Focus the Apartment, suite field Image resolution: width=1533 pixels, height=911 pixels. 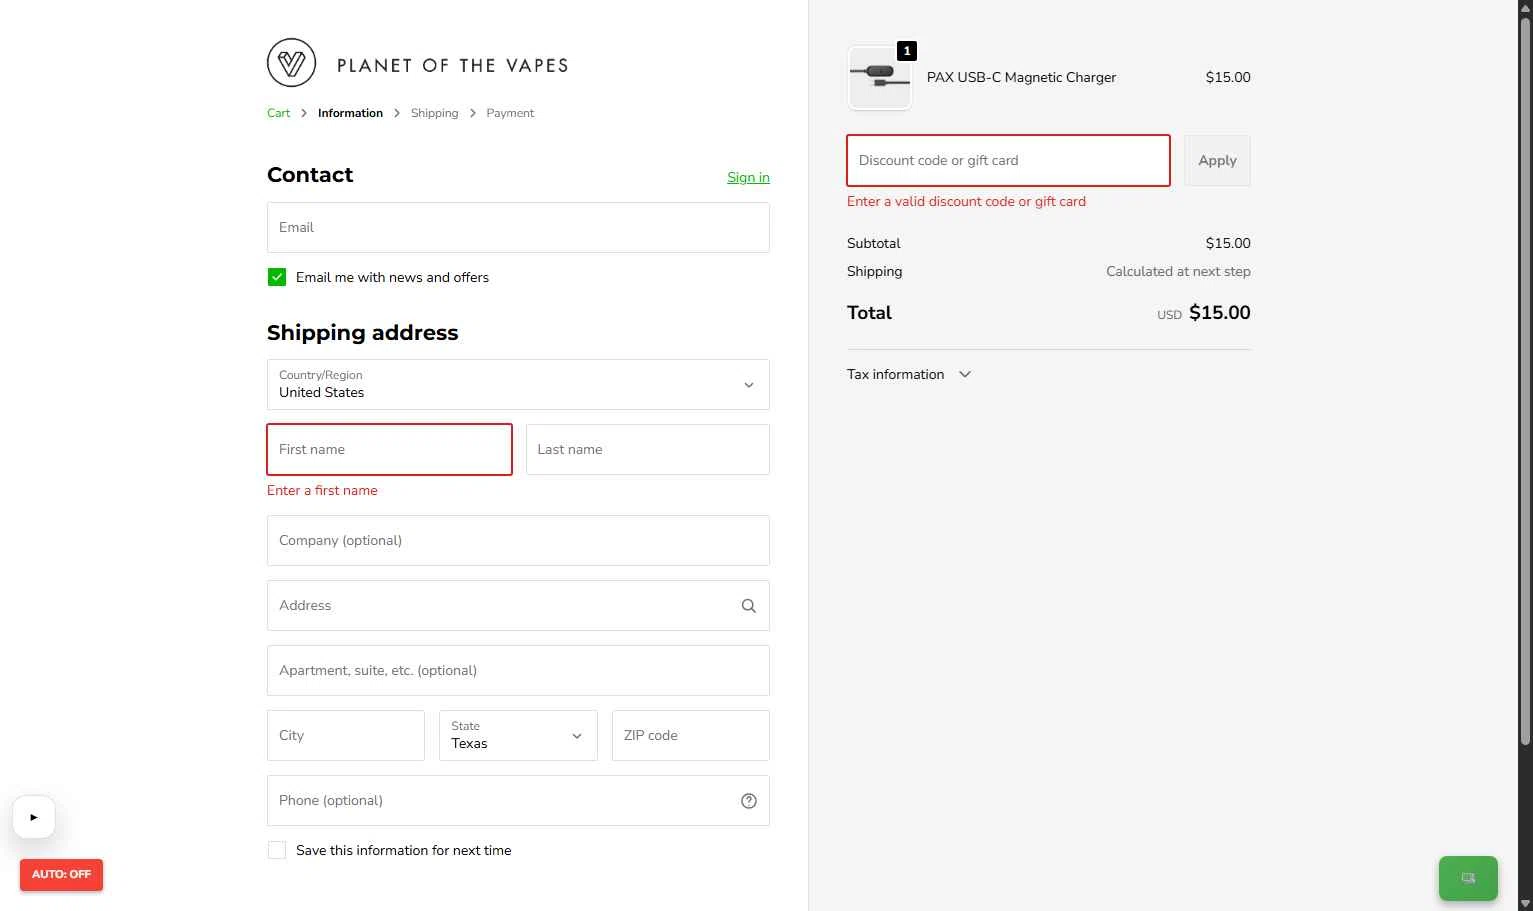(x=518, y=670)
